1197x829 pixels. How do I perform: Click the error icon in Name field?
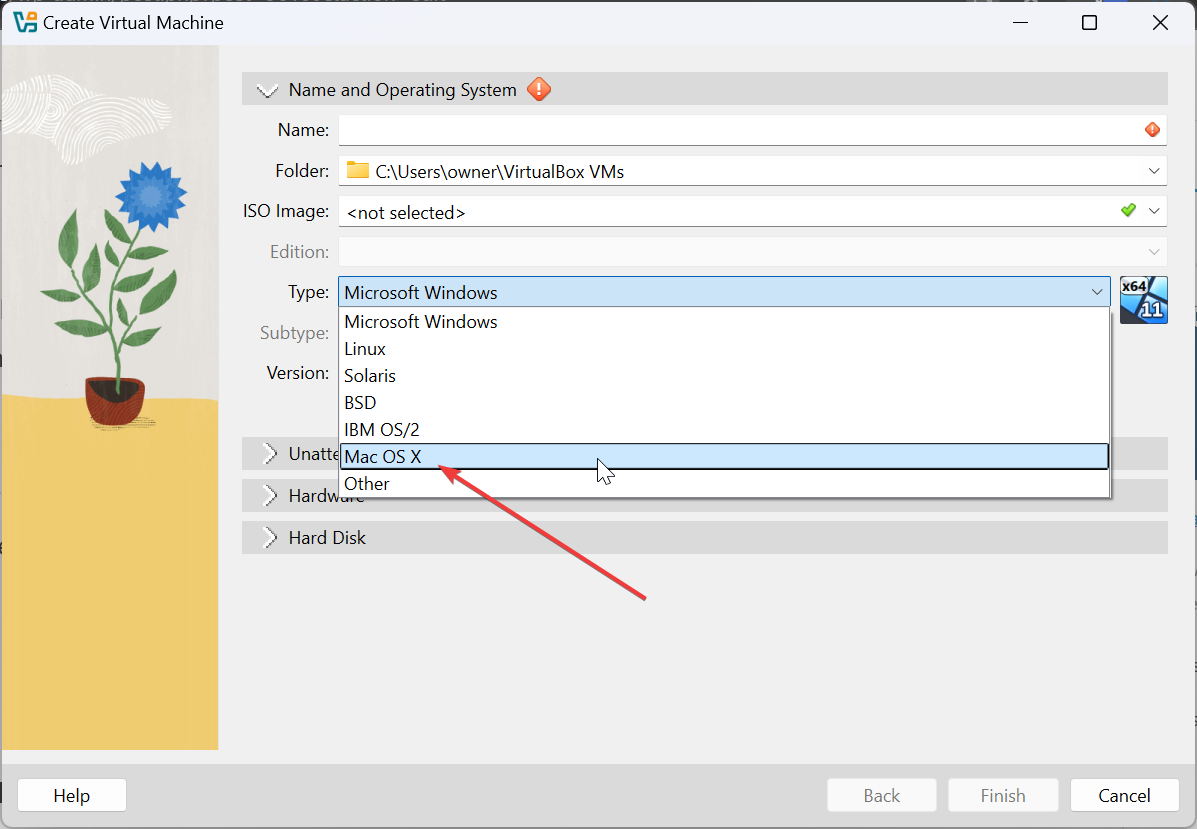point(1152,130)
